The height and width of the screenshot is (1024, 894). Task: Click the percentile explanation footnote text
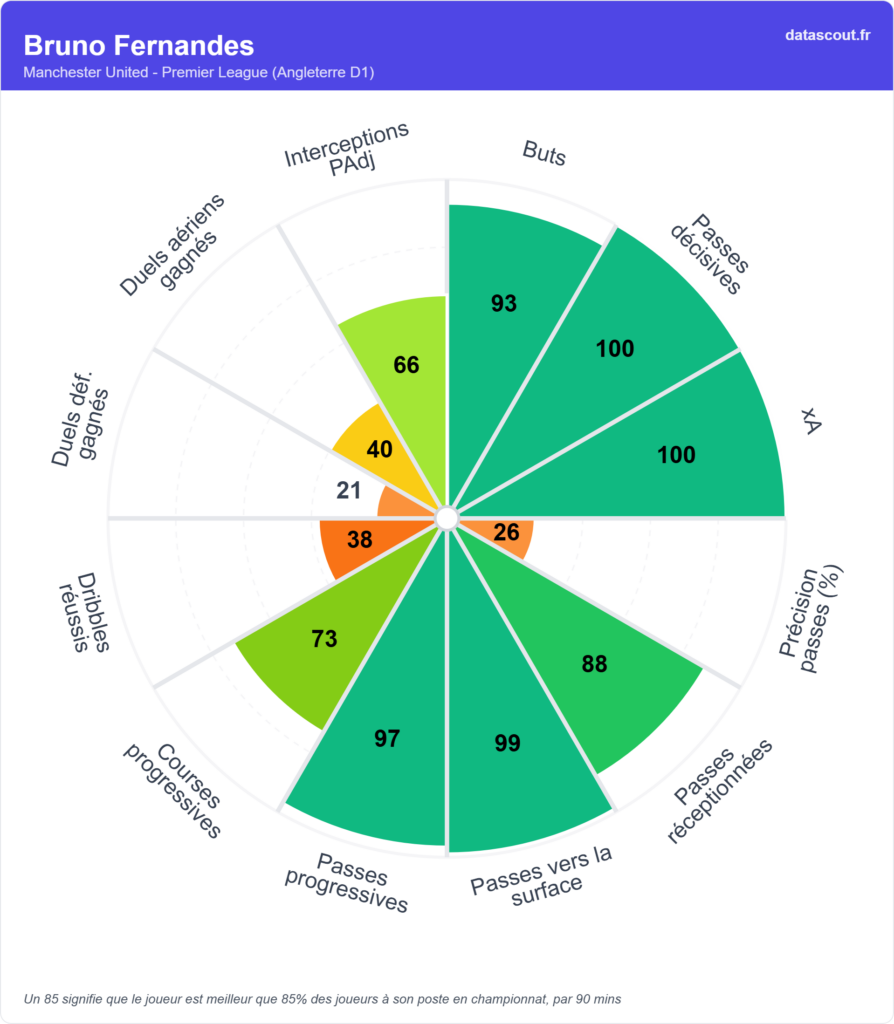pos(322,998)
